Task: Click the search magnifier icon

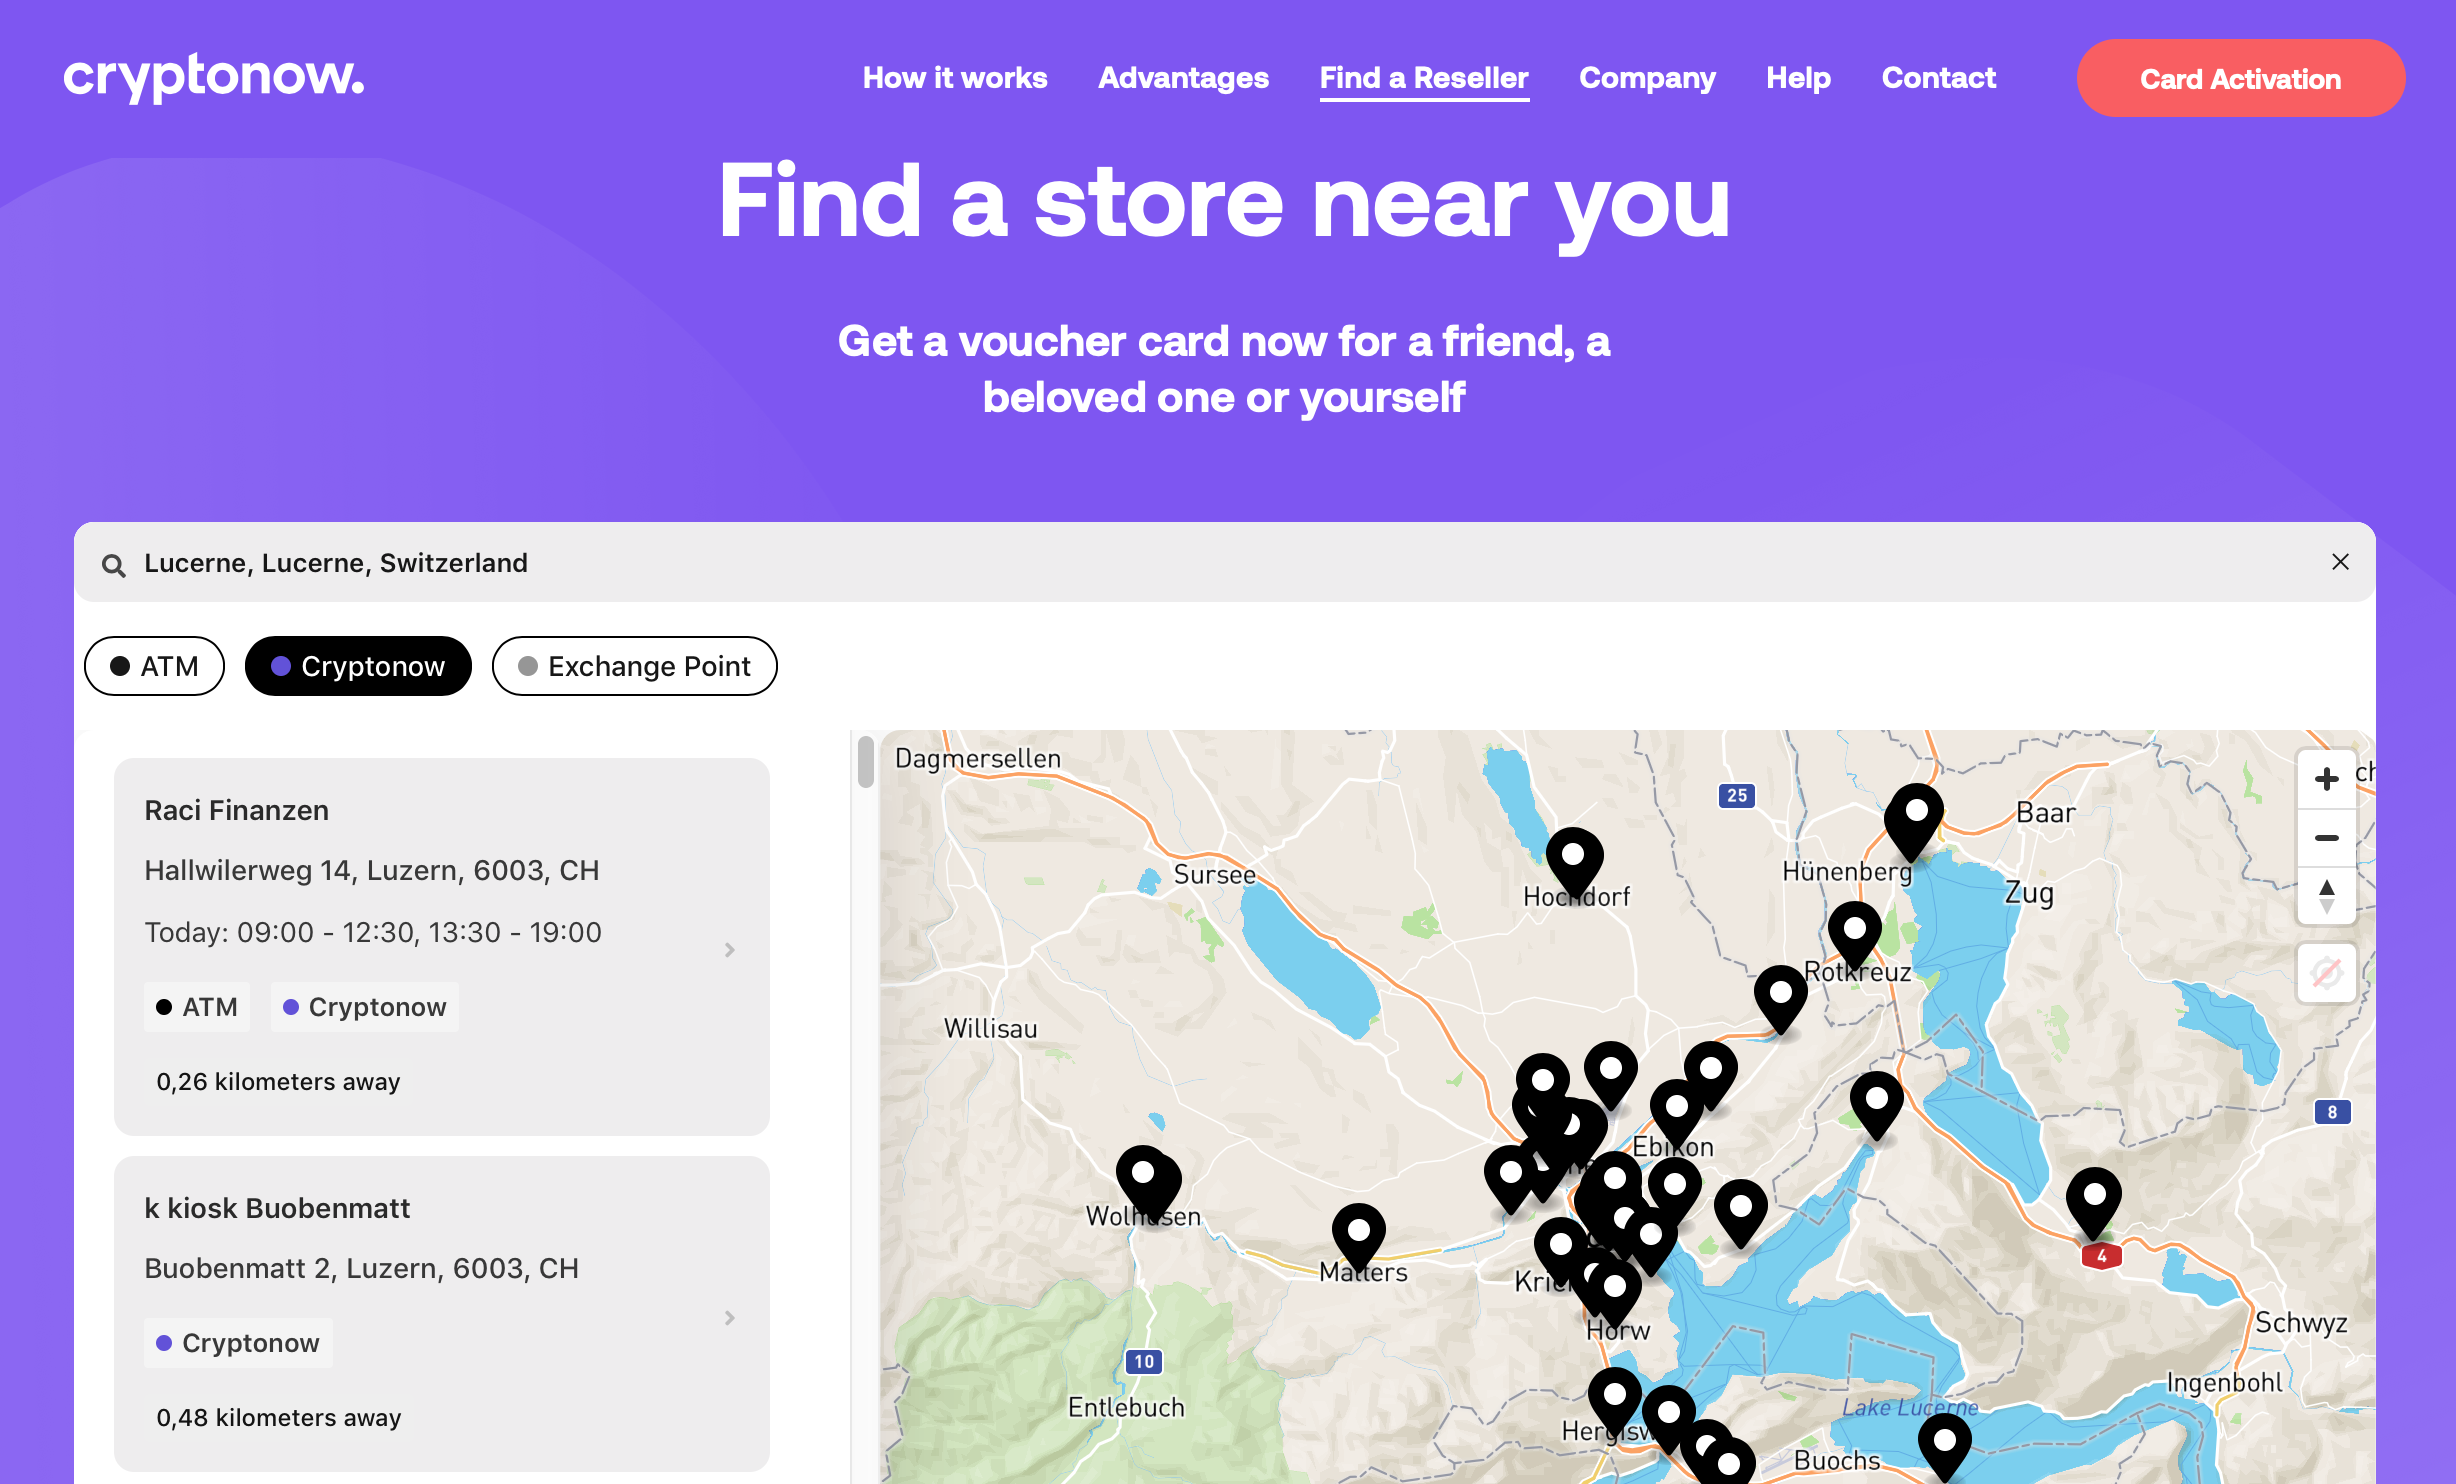Action: (x=114, y=565)
